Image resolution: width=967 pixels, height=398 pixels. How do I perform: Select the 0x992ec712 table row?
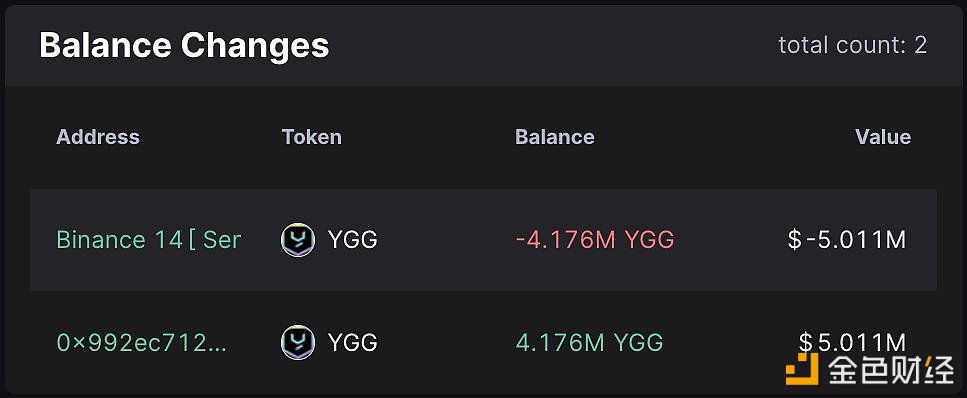coord(484,342)
